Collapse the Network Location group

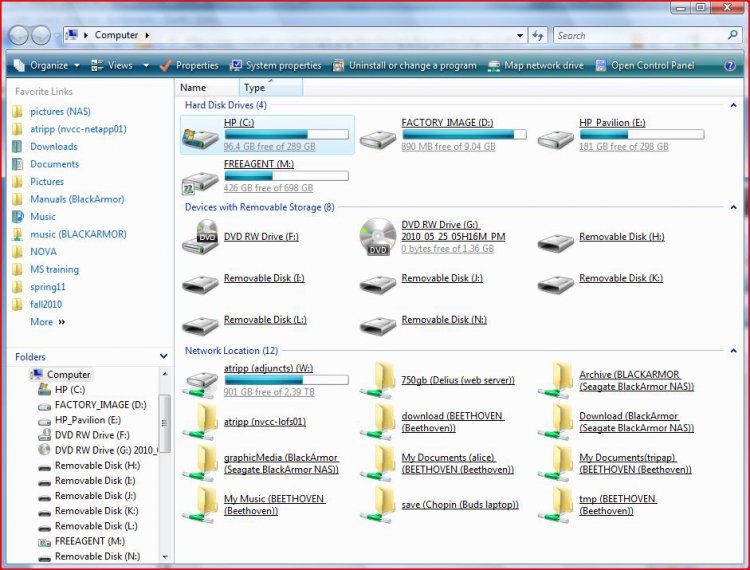(733, 351)
